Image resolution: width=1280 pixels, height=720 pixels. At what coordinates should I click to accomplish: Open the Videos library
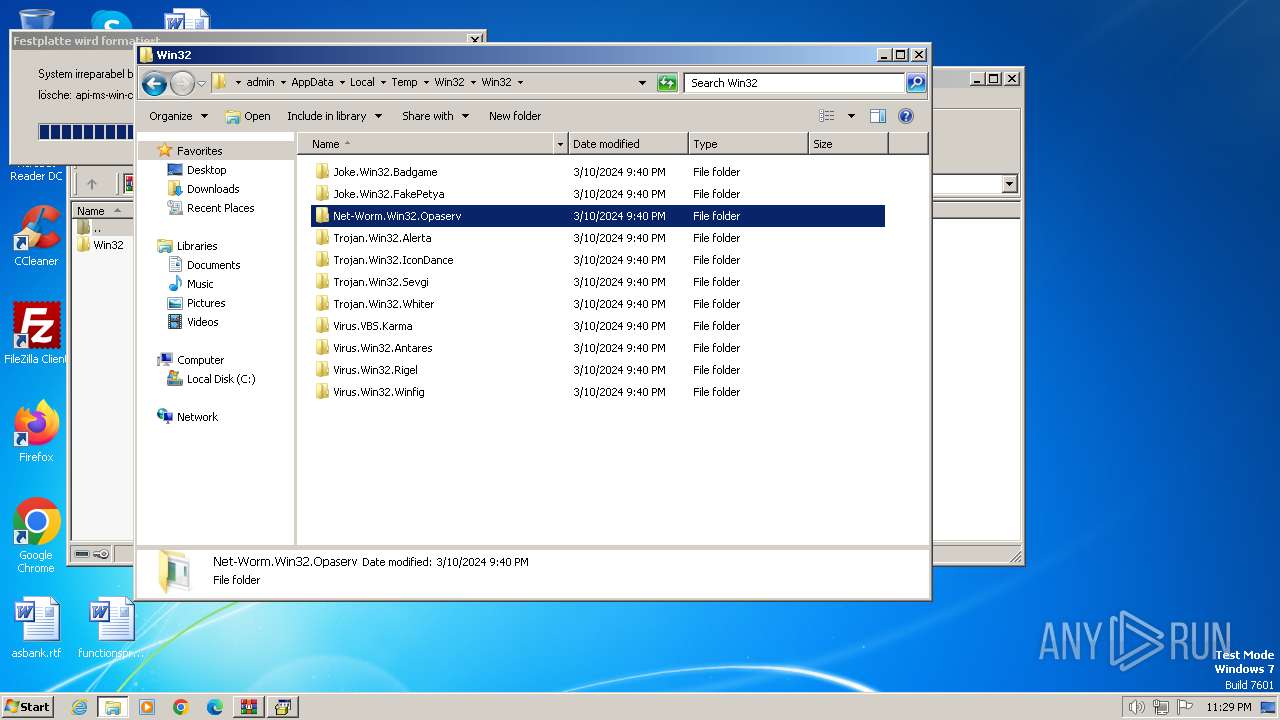coord(202,322)
